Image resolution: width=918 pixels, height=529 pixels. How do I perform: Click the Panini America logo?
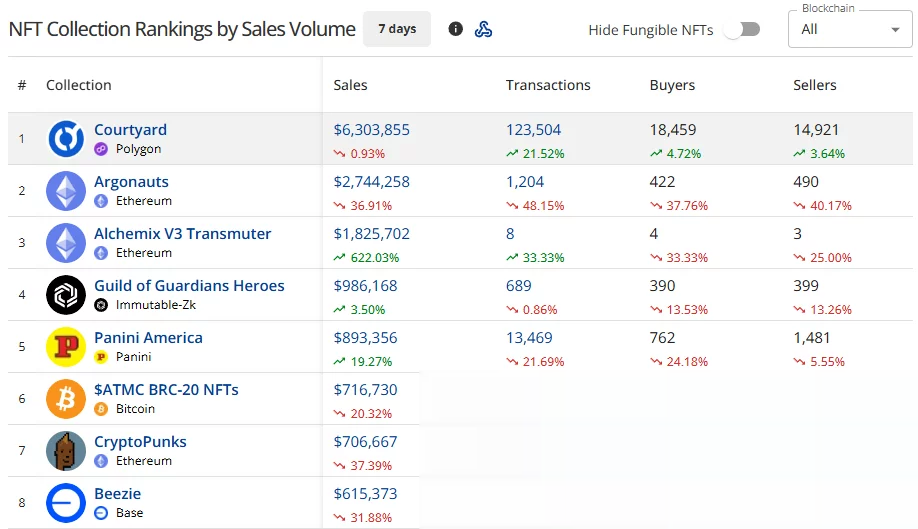[x=66, y=347]
